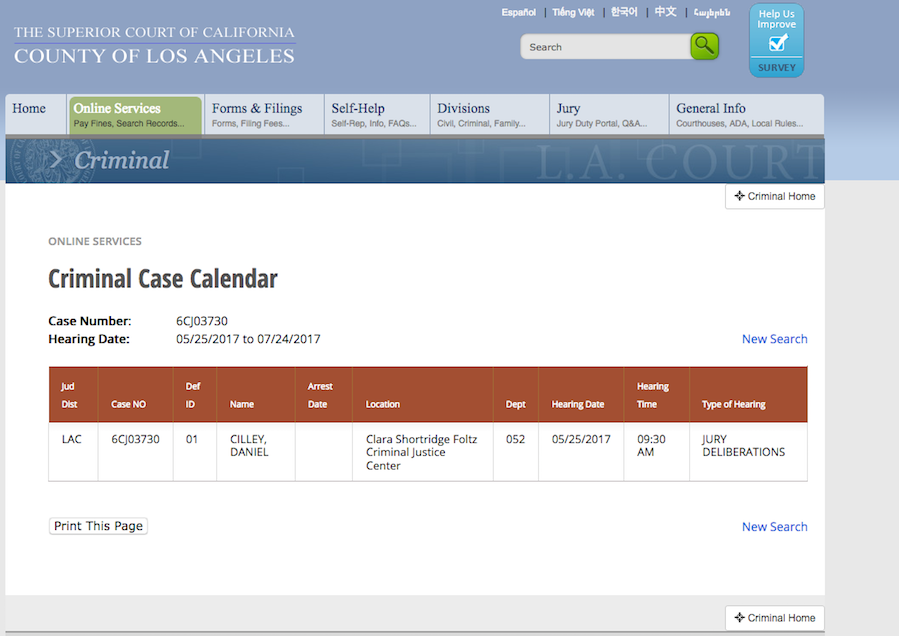
Task: Click case number value 6CJ03730 above the table
Action: [202, 321]
